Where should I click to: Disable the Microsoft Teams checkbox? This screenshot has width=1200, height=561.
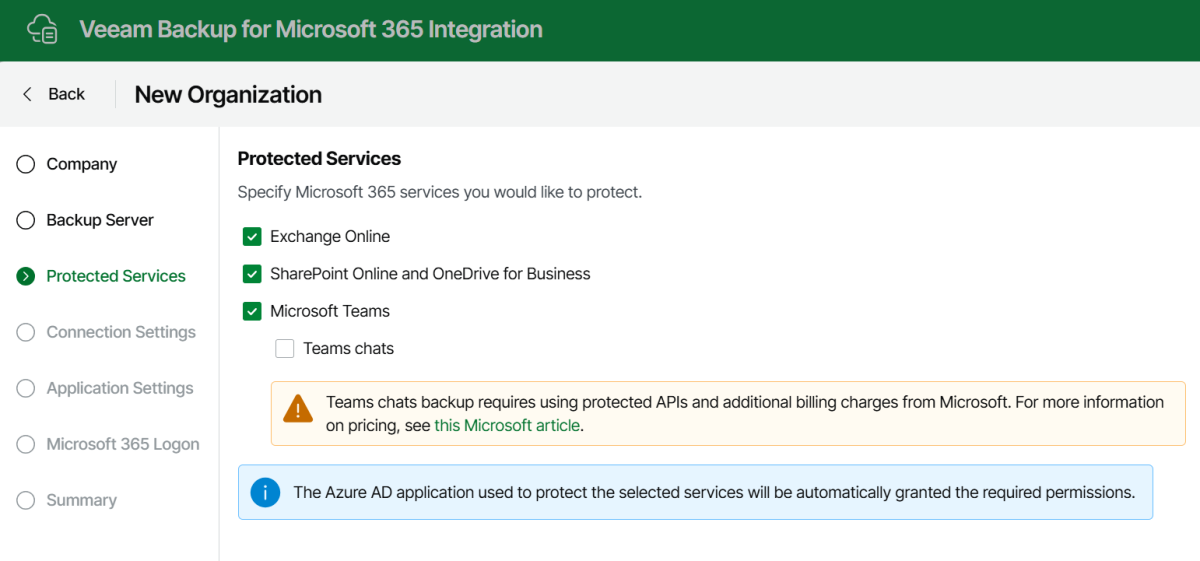click(x=252, y=311)
